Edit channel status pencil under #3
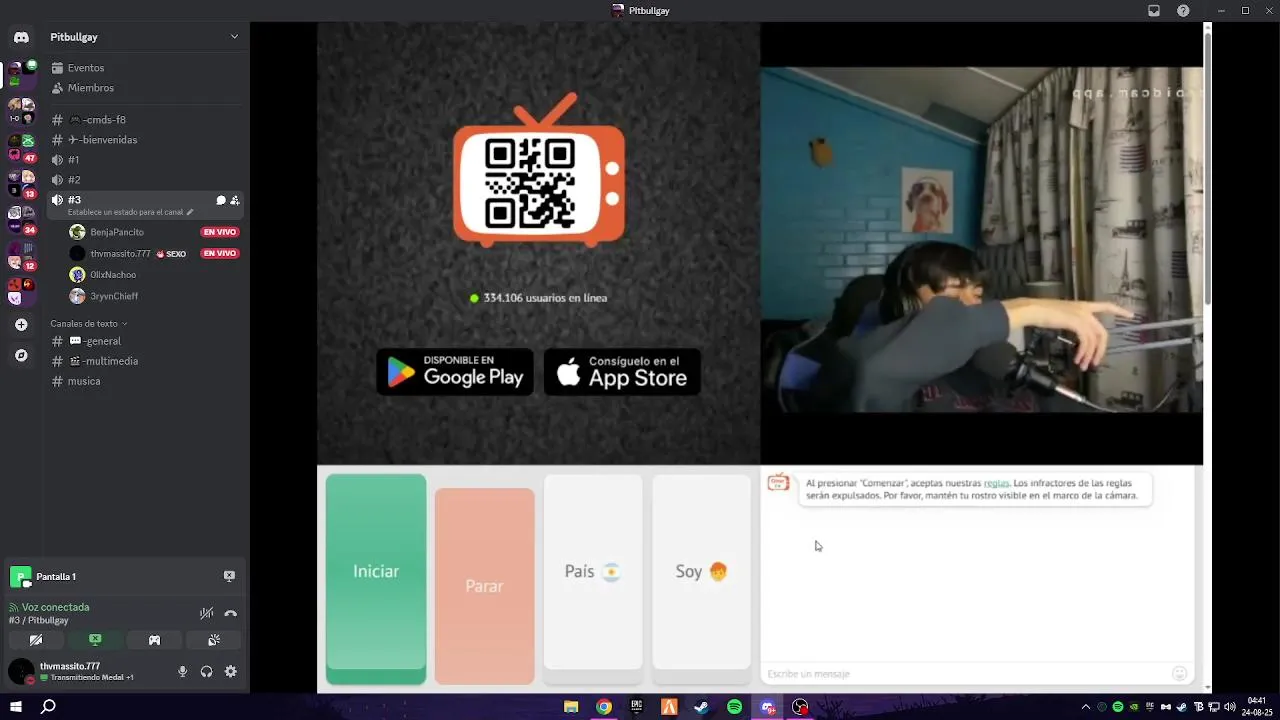The width and height of the screenshot is (1280, 720). (190, 212)
